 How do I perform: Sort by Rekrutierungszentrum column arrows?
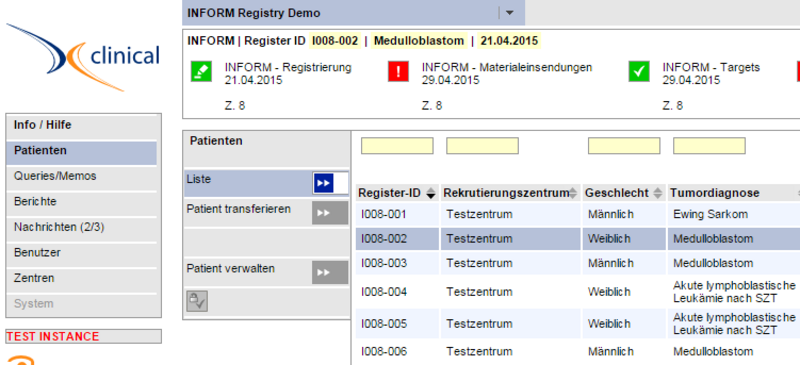tap(573, 193)
